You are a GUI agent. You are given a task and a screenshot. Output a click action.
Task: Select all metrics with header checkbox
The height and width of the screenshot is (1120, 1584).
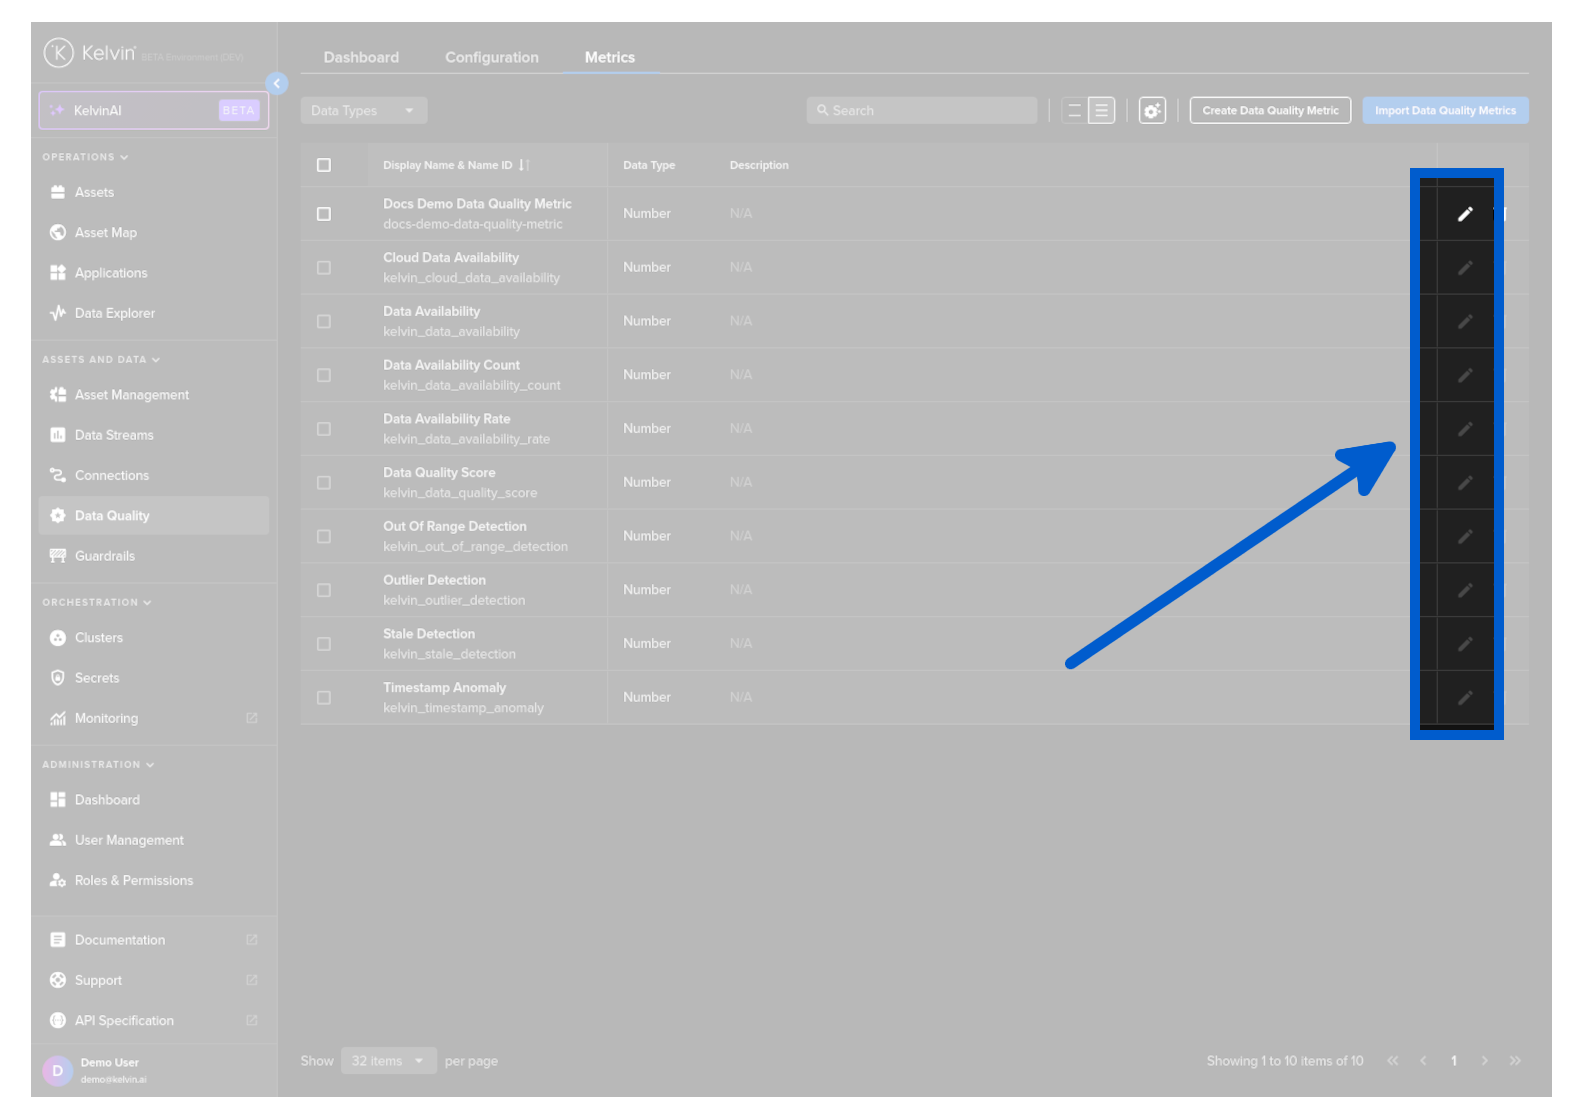click(324, 165)
